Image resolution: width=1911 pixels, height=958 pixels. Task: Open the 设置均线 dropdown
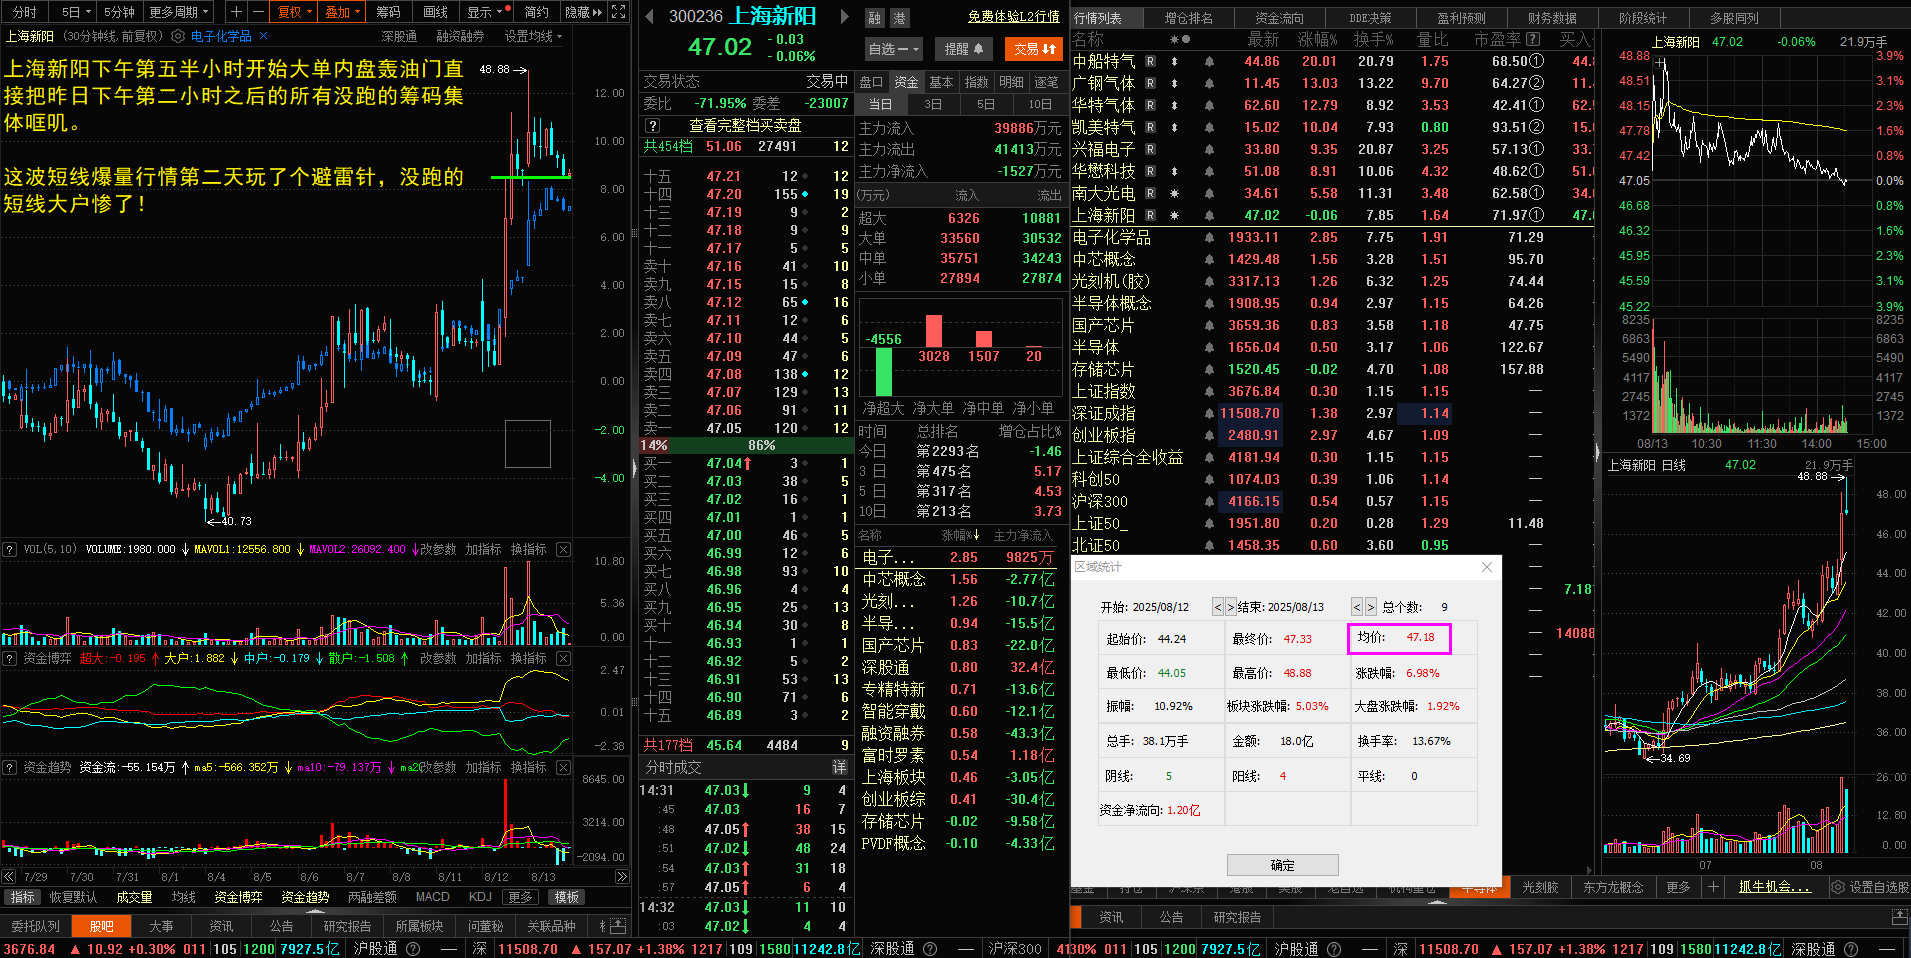[533, 36]
